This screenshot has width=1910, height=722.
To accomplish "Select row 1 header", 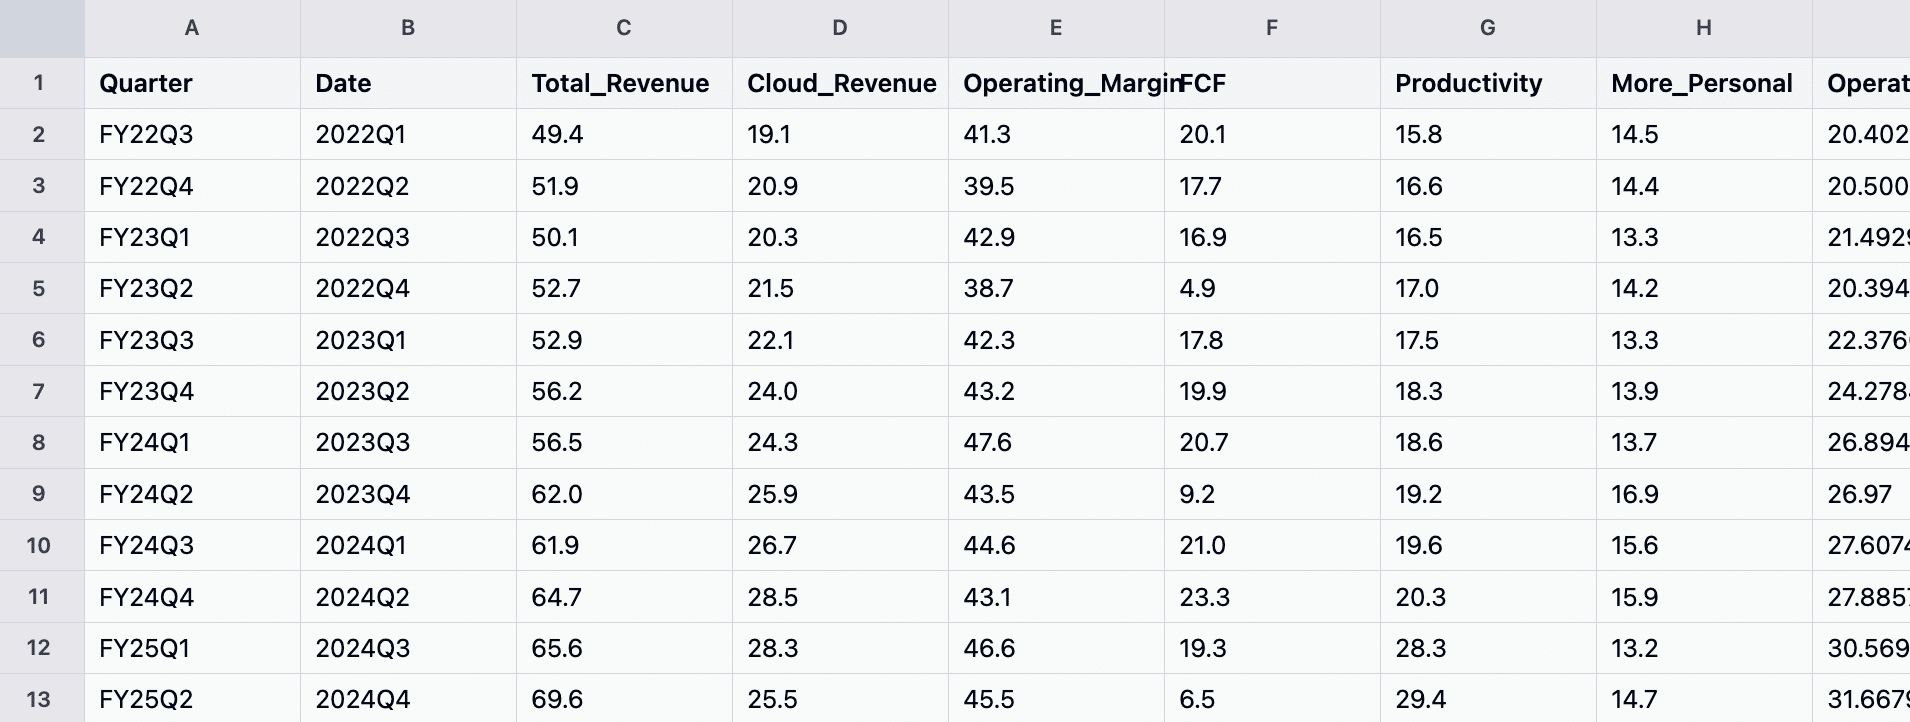I will click(40, 83).
